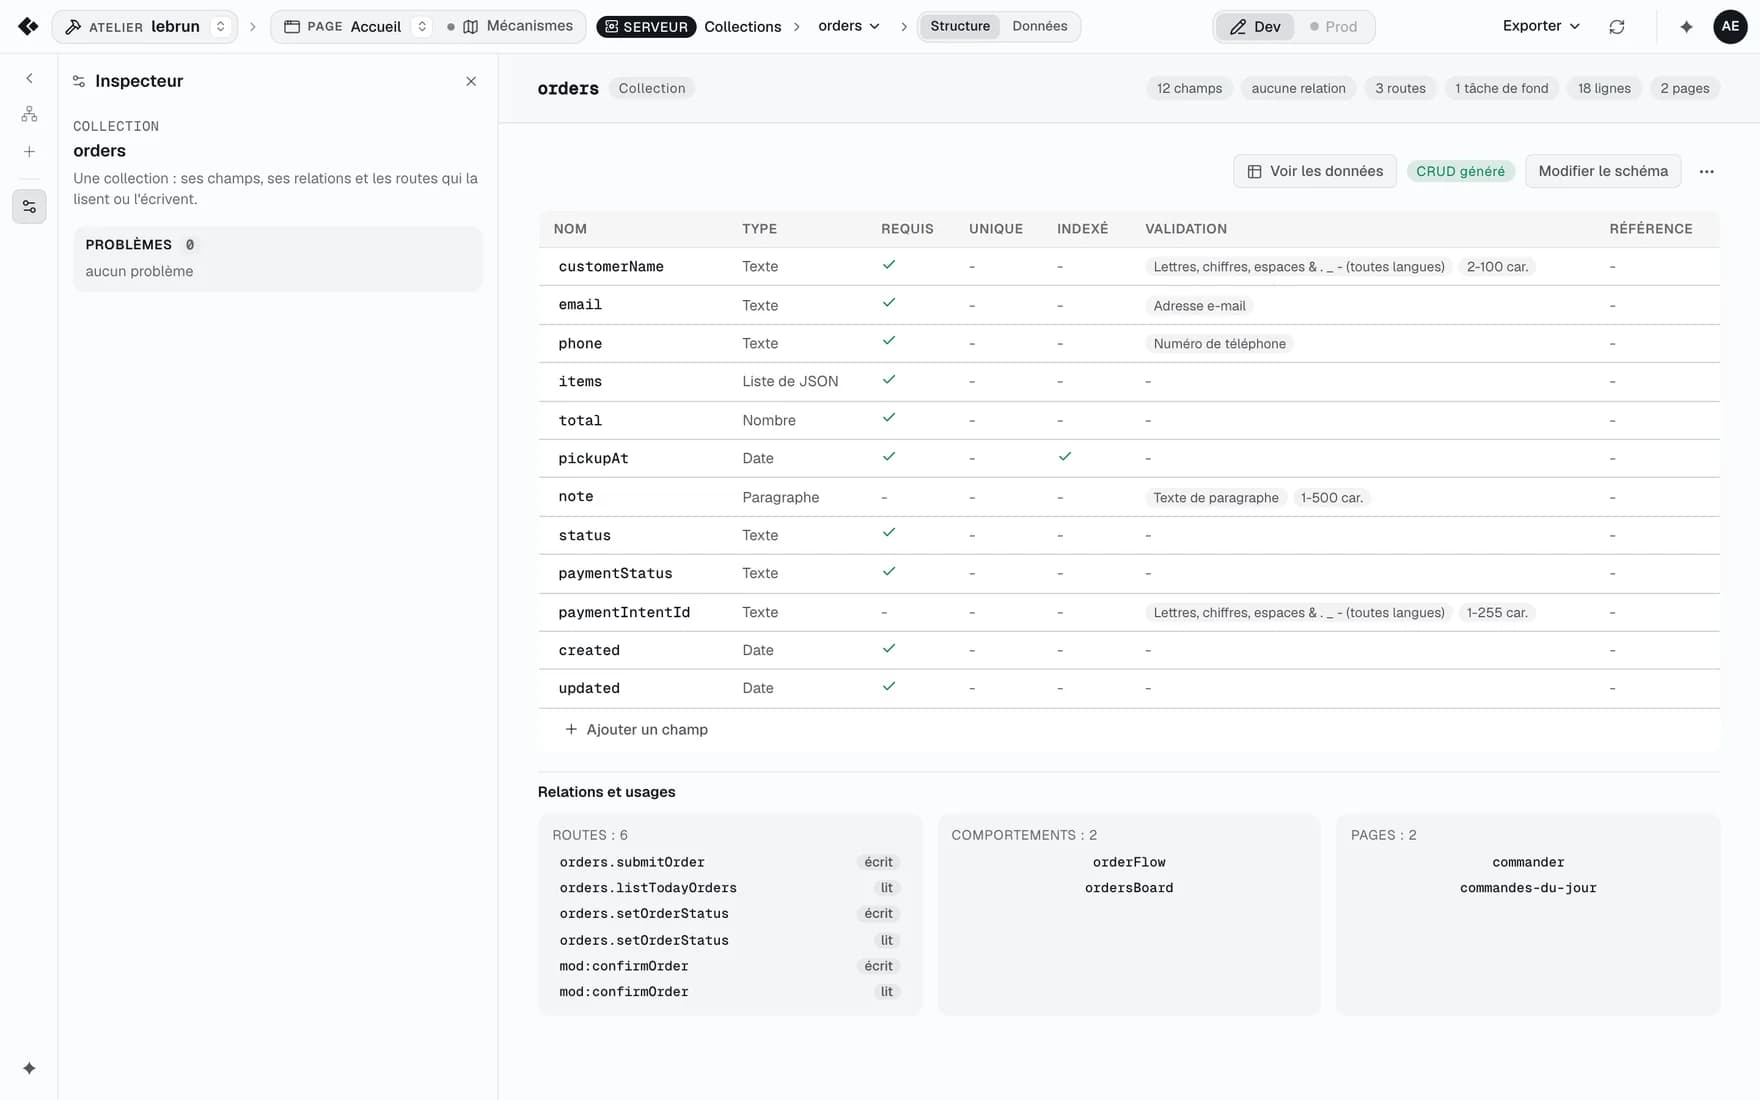
Task: Select the Données tab
Action: [x=1039, y=26]
